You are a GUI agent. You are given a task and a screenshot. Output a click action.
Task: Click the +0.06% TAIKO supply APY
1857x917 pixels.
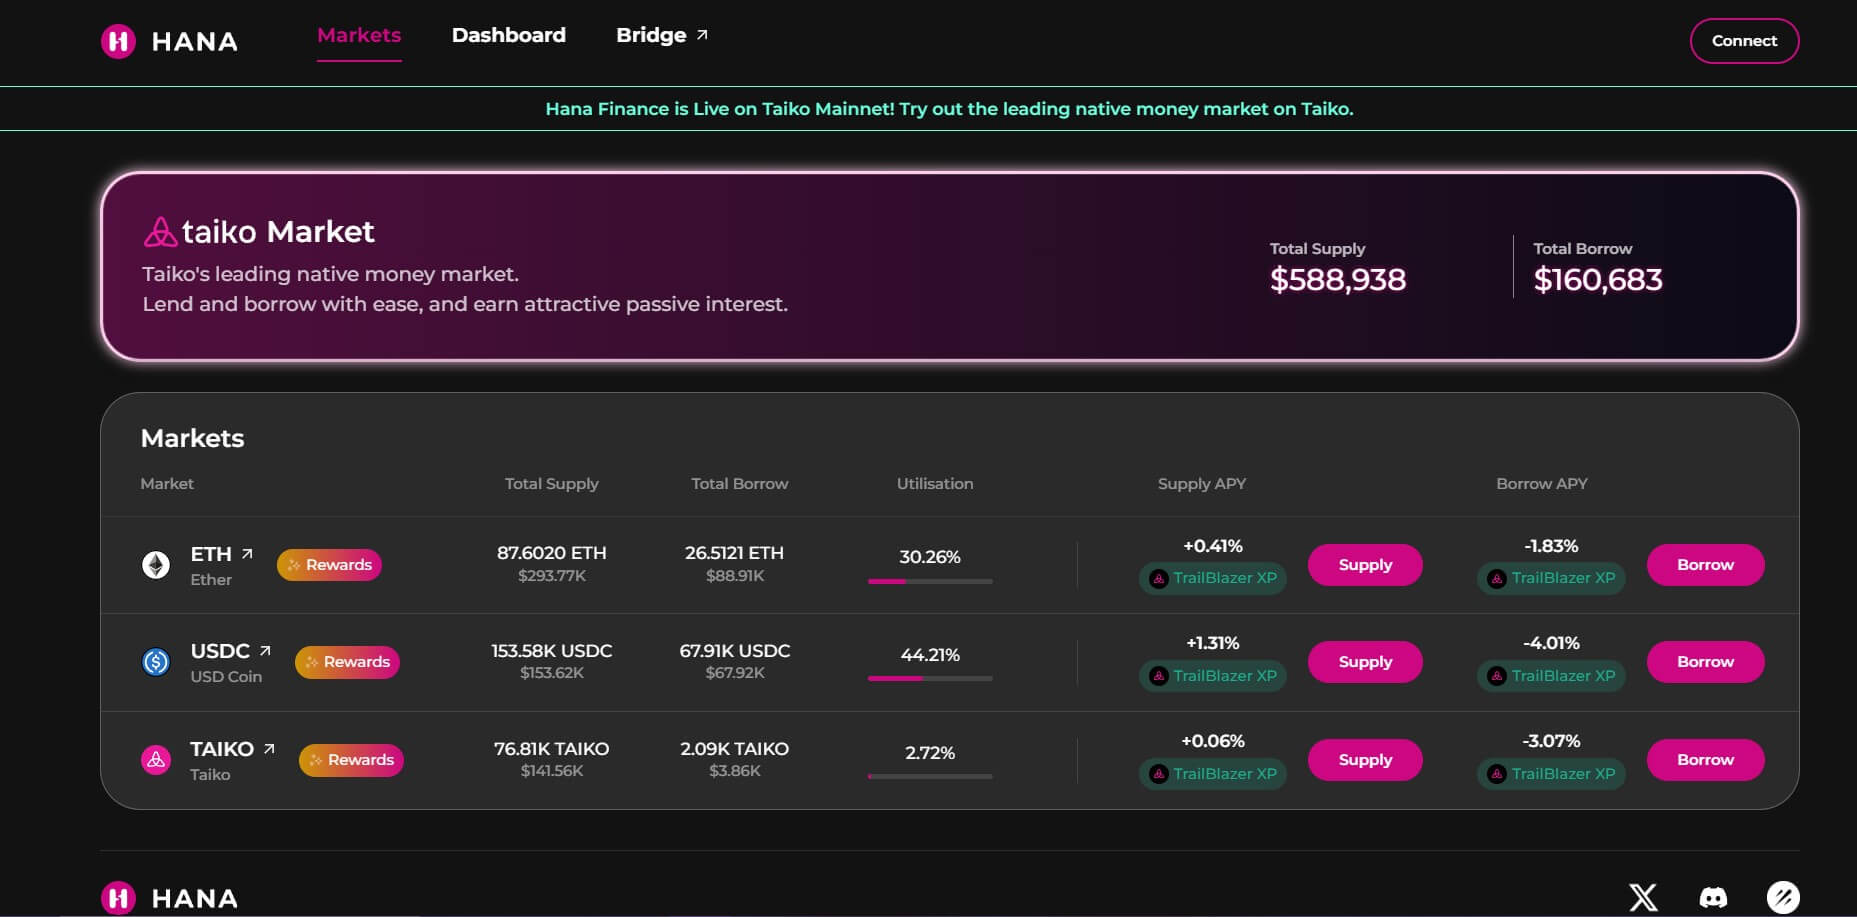(x=1213, y=741)
